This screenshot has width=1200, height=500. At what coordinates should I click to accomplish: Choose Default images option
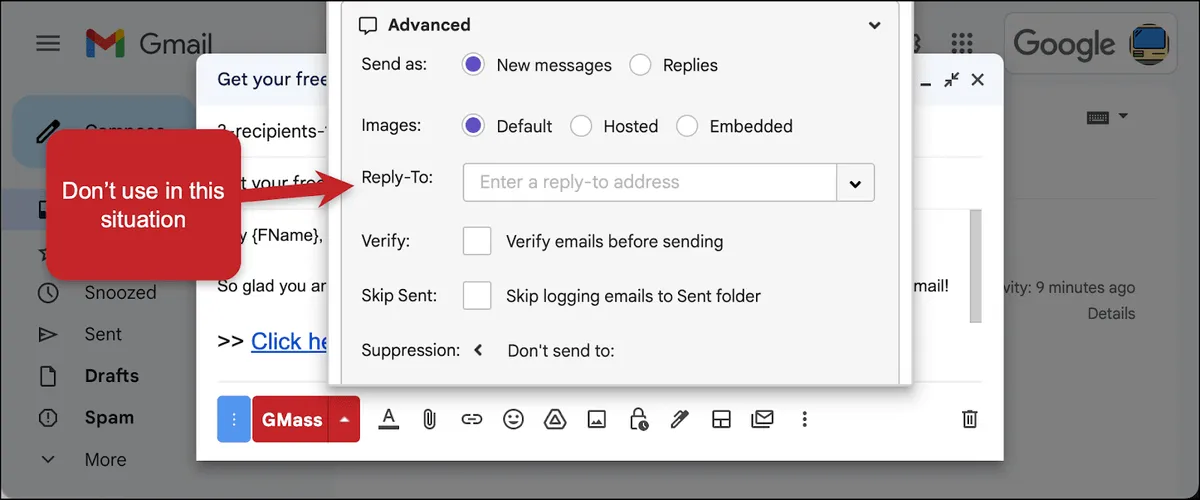[x=474, y=126]
